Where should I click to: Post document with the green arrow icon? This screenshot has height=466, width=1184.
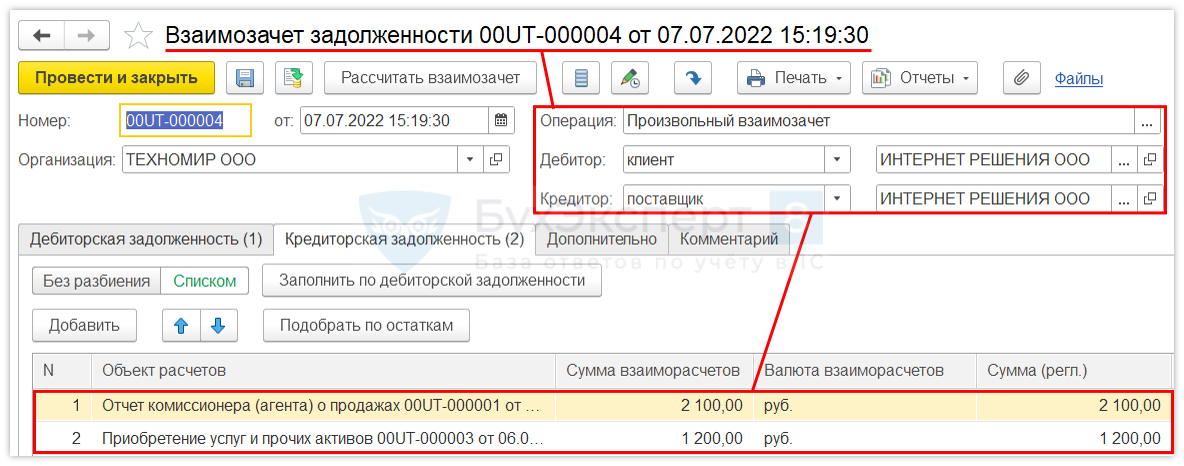click(294, 78)
